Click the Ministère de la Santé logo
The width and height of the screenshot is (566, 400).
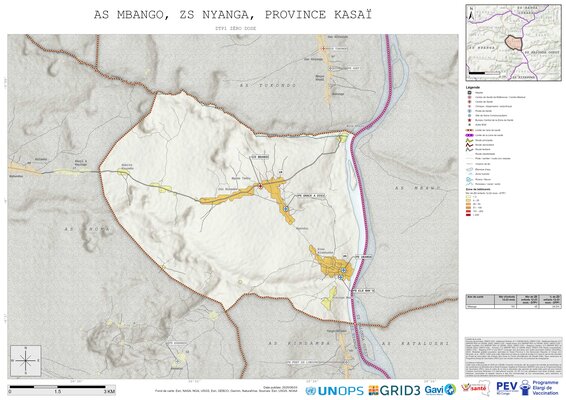tap(475, 388)
